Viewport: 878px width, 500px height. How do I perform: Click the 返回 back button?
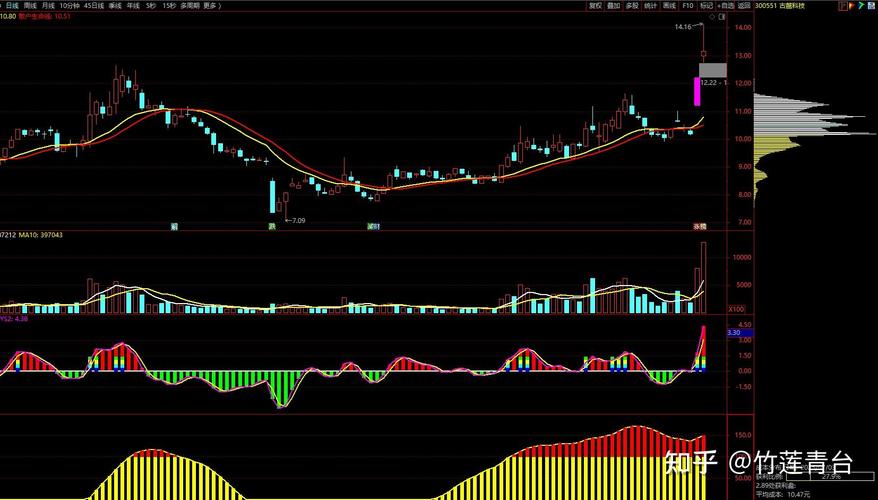[744, 5]
